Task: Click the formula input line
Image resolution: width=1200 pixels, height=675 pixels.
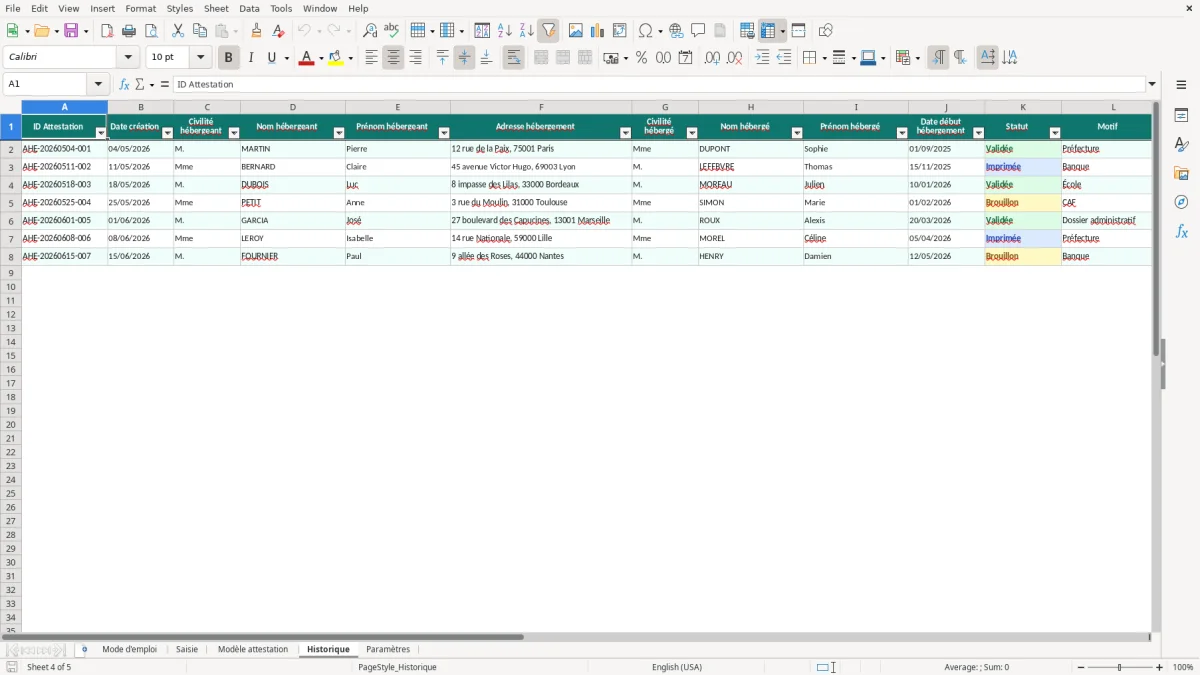Action: (x=659, y=84)
